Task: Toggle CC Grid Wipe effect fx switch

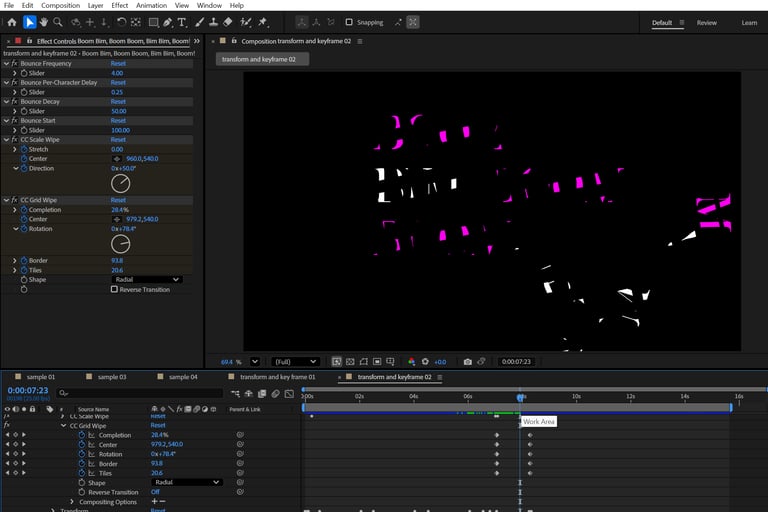Action: click(x=15, y=200)
